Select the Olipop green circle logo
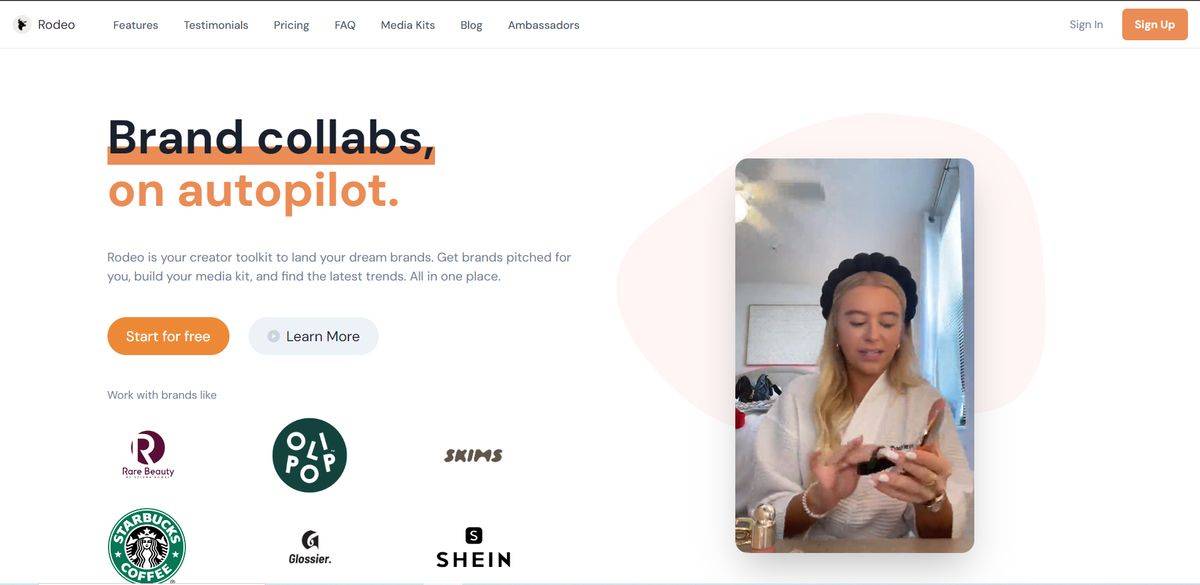 (x=310, y=455)
